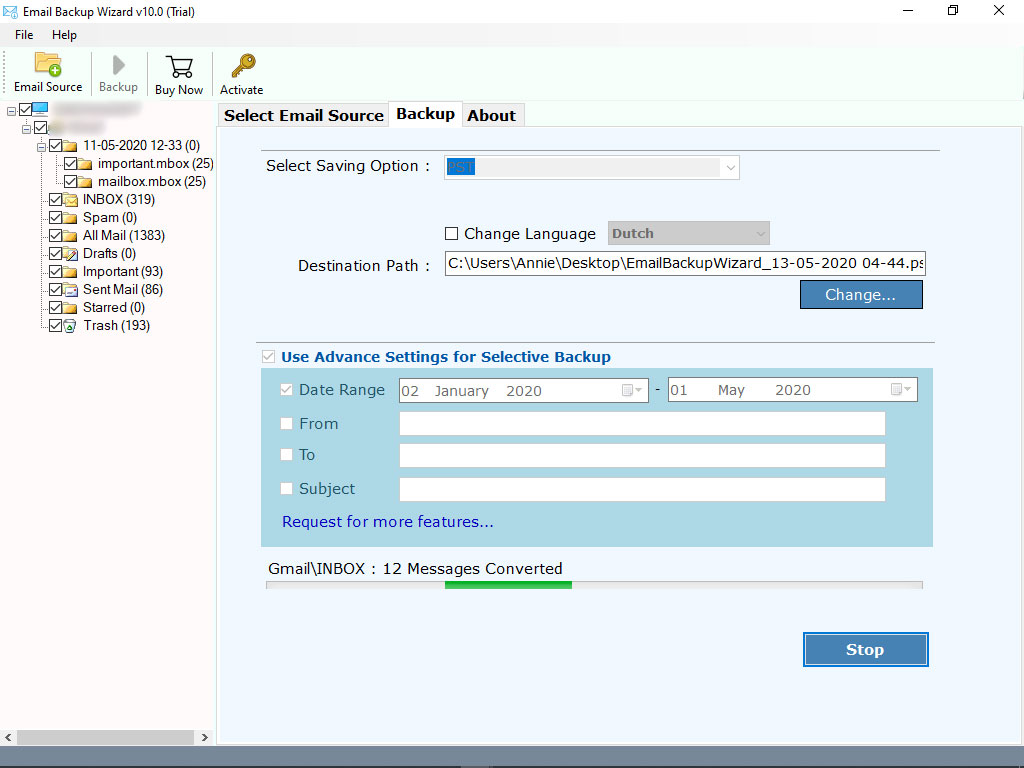
Task: Click the important.mbox file icon
Action: click(x=84, y=163)
